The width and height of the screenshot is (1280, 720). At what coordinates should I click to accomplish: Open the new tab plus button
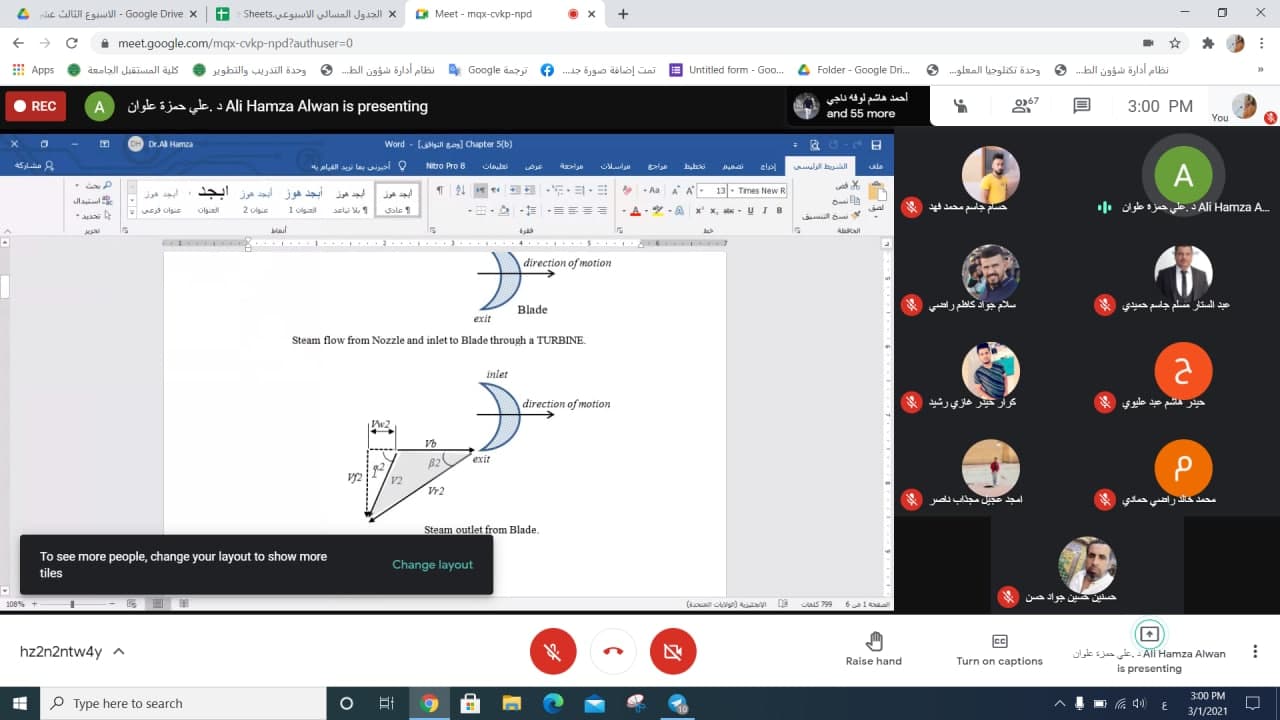(624, 14)
